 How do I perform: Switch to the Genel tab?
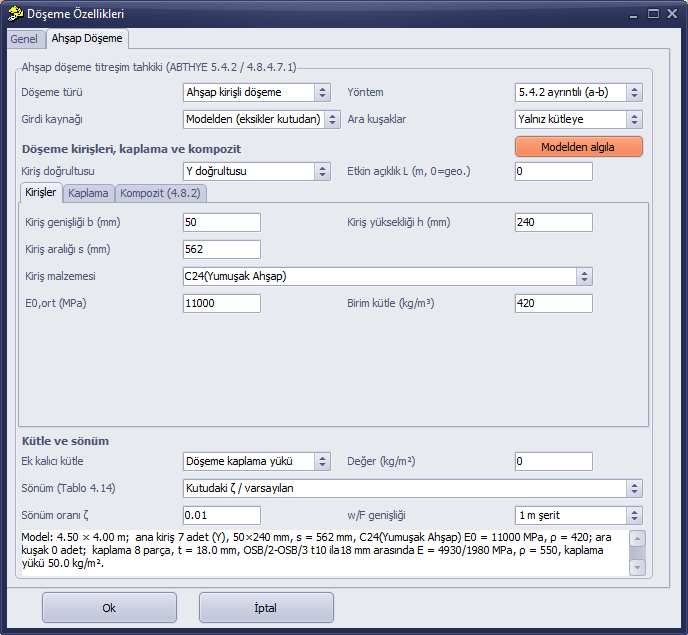[x=25, y=39]
